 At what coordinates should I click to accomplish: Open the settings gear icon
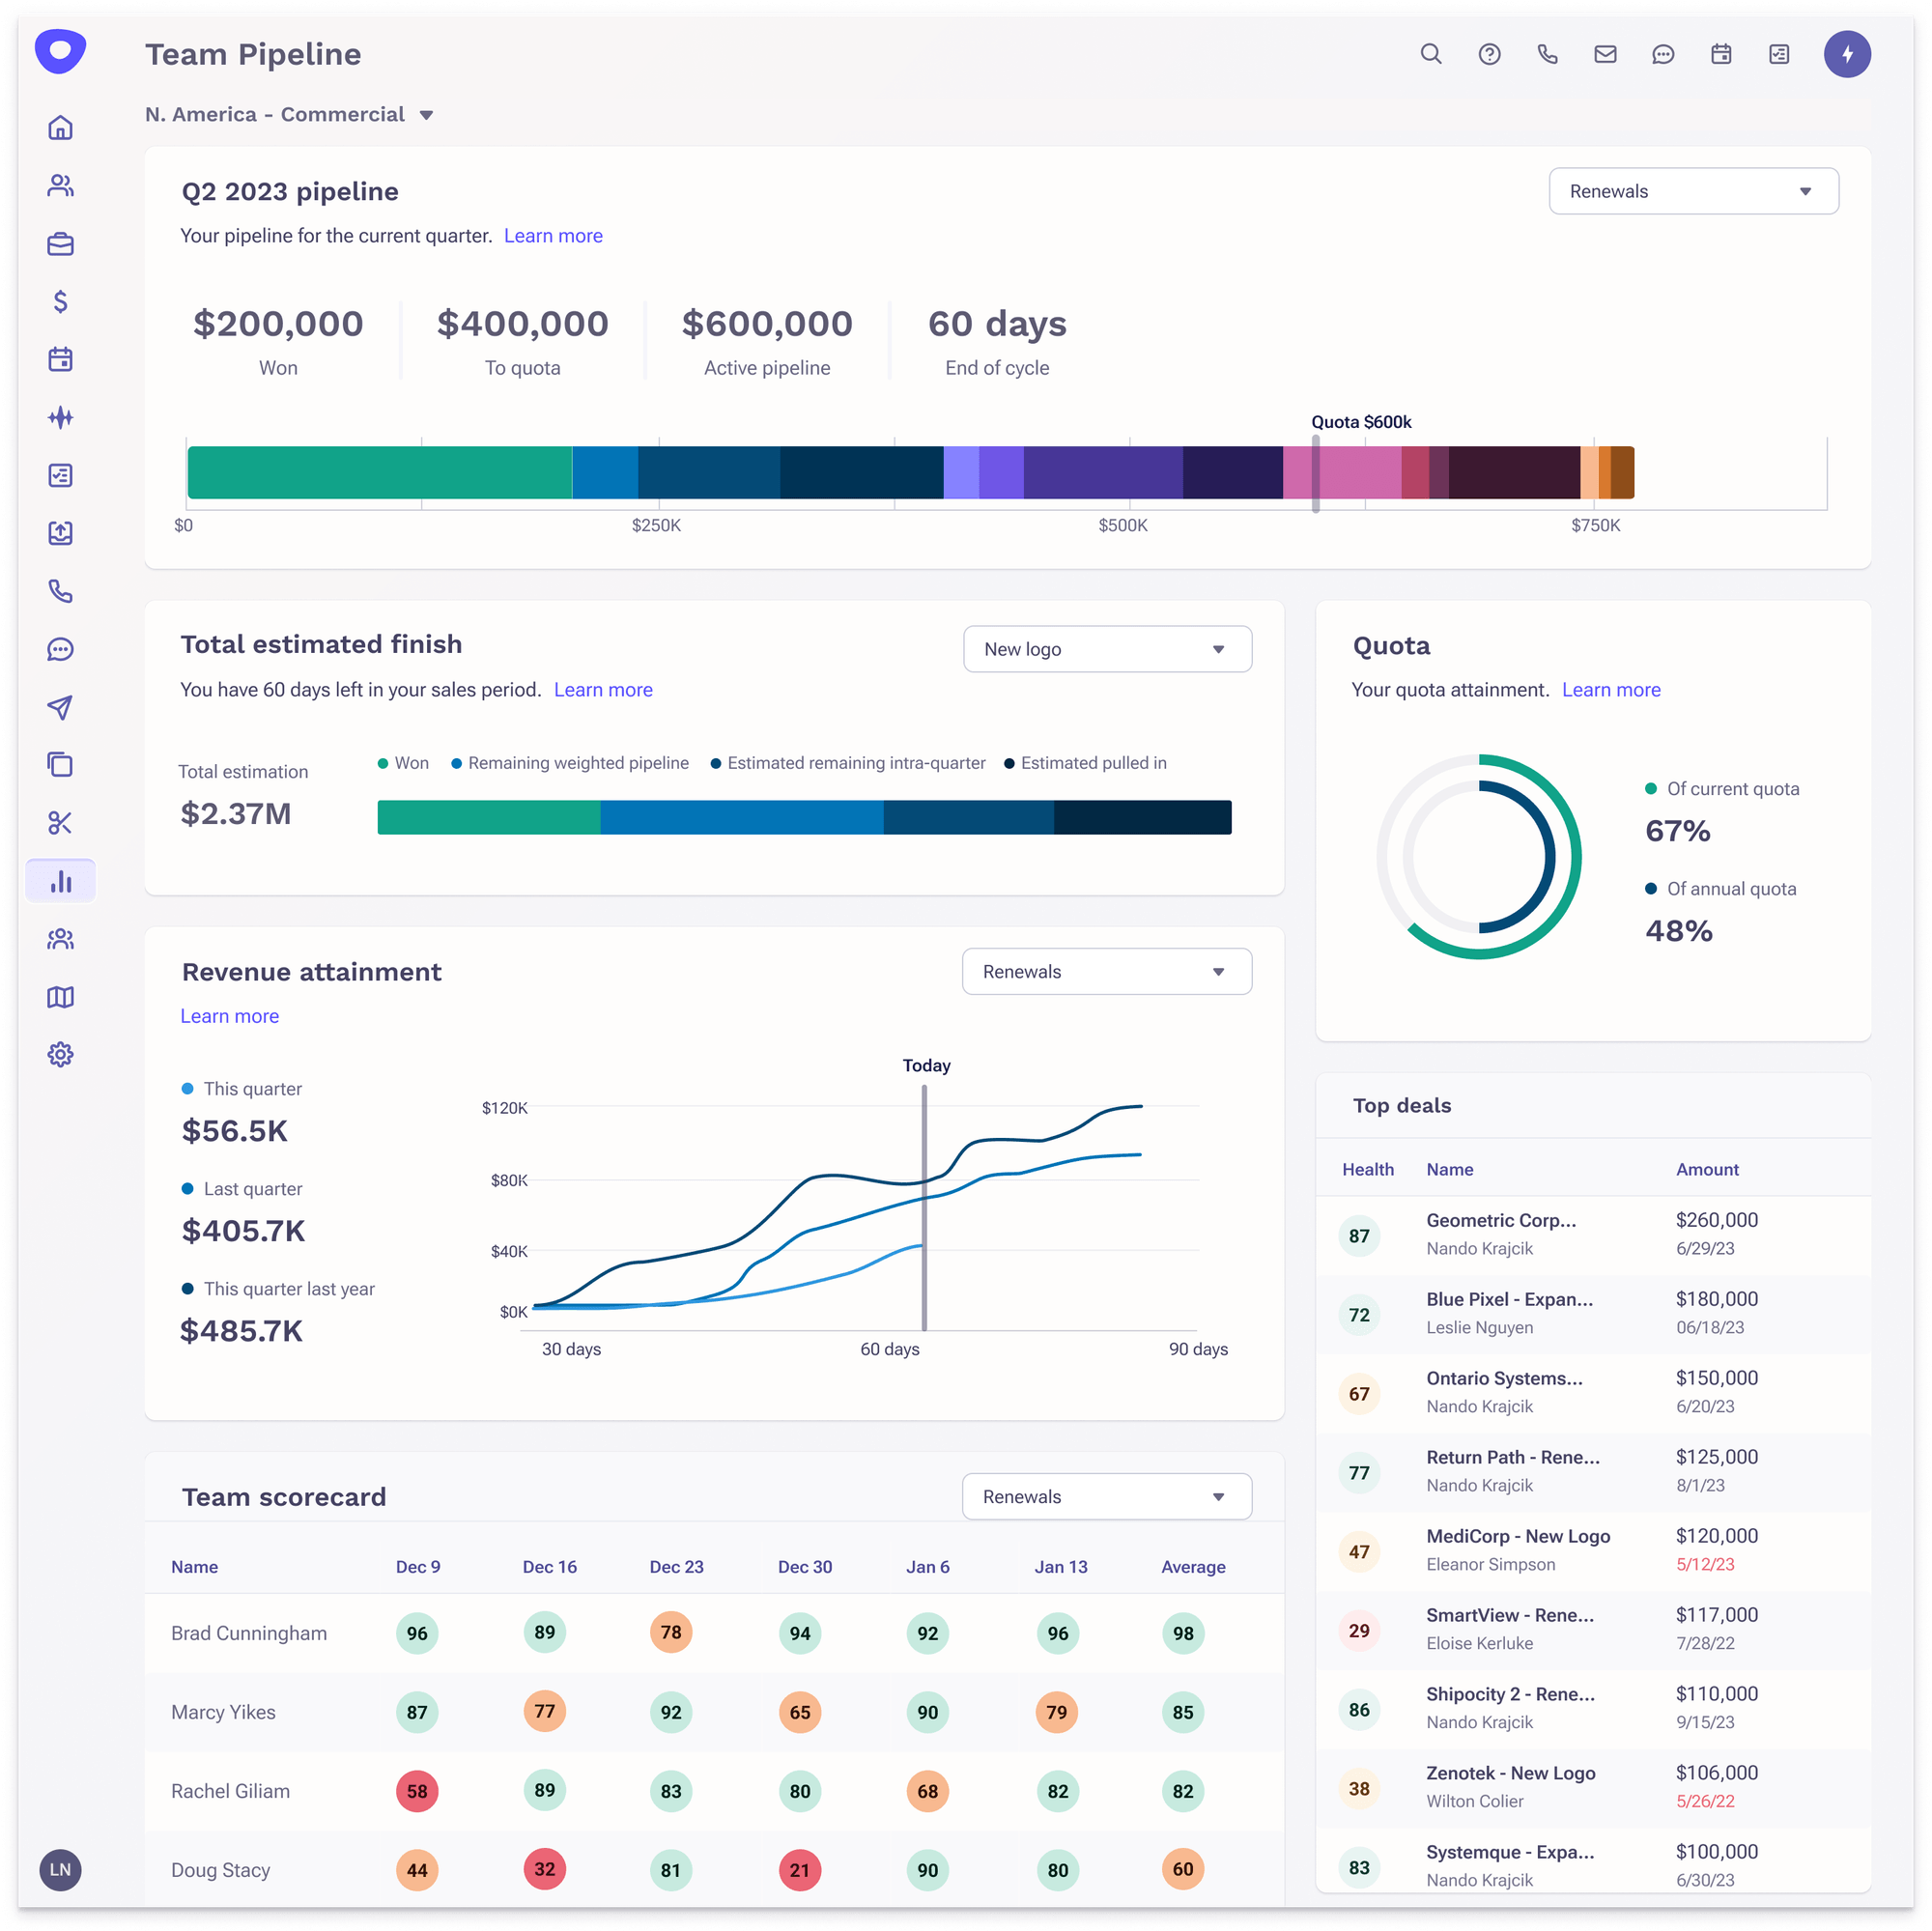click(x=60, y=1054)
